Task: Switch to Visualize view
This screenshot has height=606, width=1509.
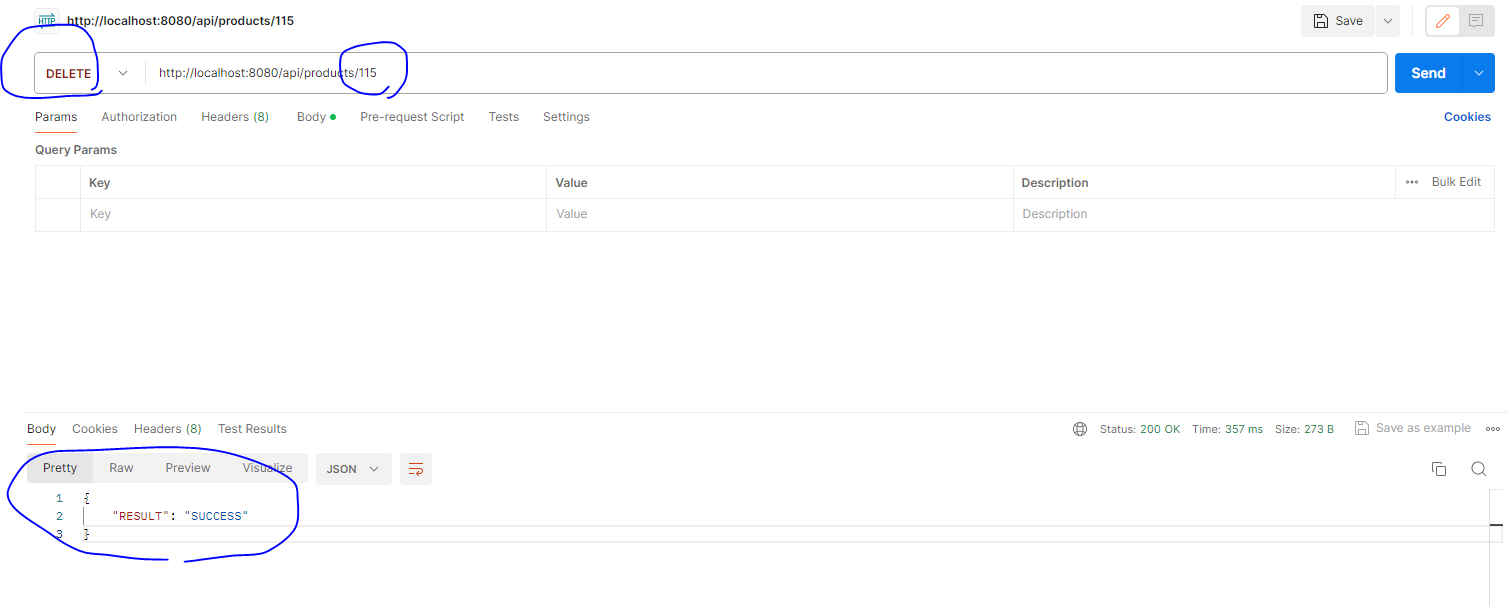Action: point(267,468)
